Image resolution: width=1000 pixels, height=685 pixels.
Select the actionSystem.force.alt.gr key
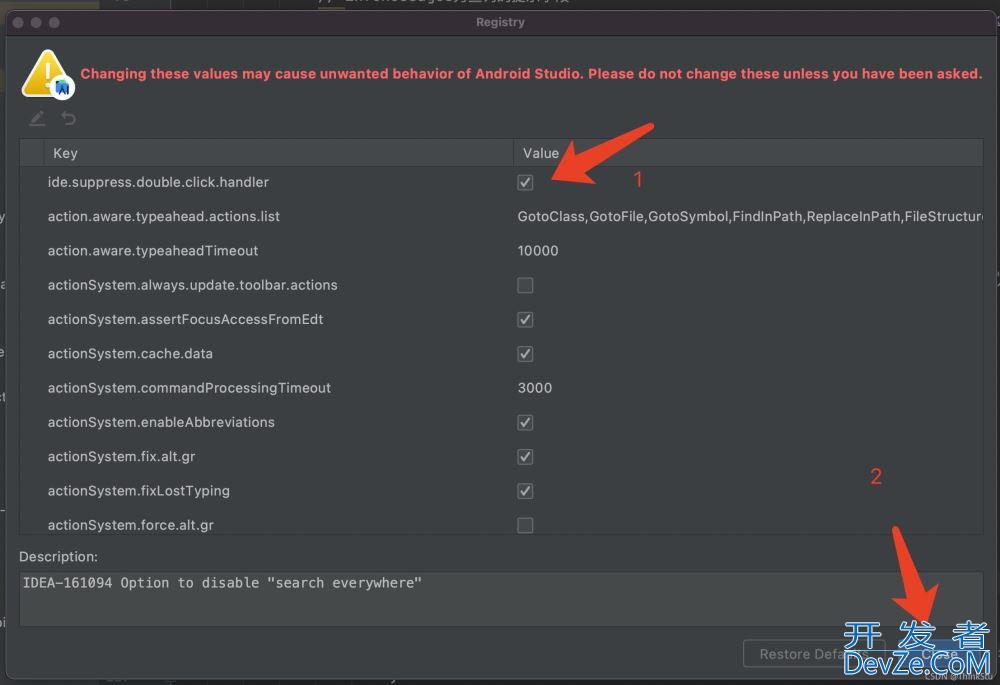130,526
